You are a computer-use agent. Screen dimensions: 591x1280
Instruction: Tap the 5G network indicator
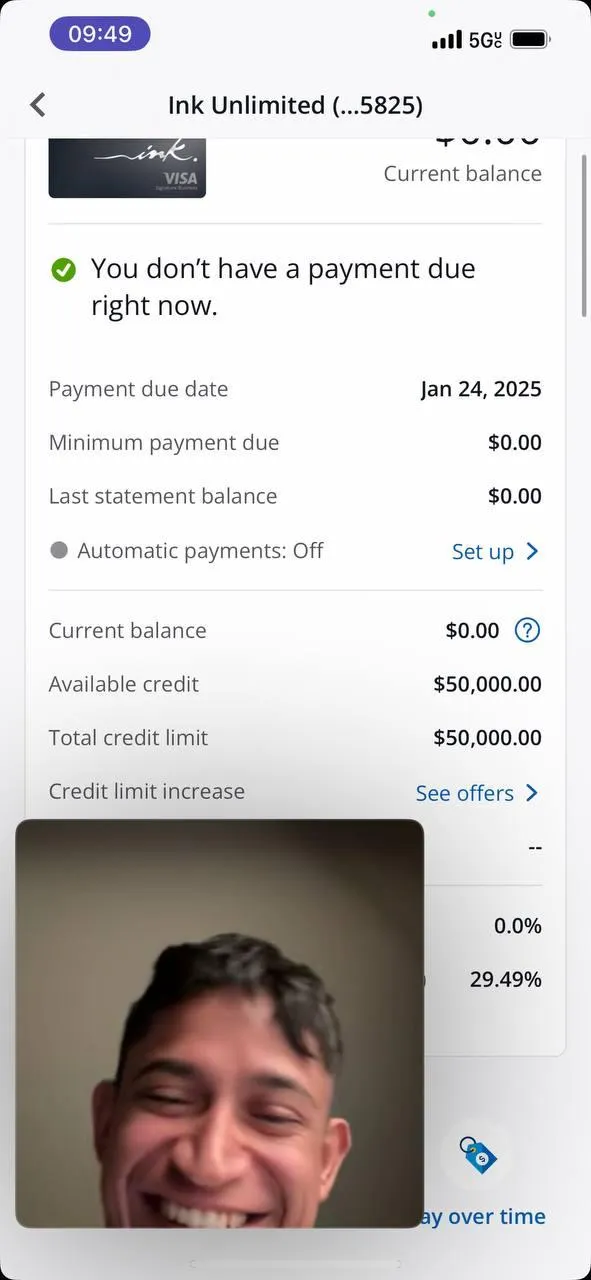coord(485,40)
